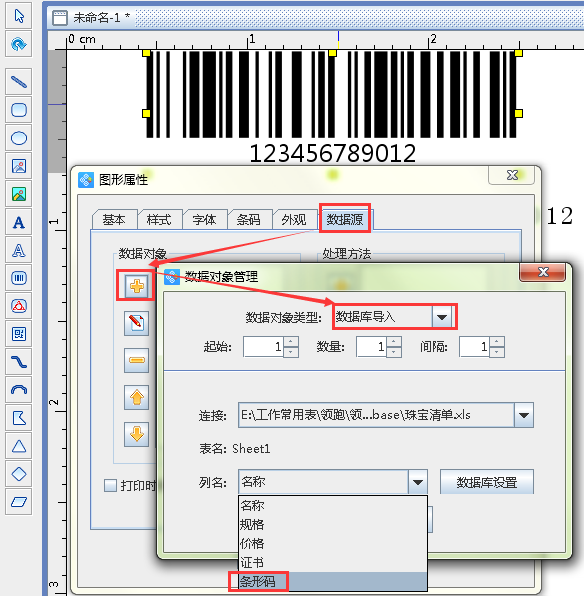Decrease the 间隔 value stepper
Screen dimensions: 584x596
tap(497, 352)
